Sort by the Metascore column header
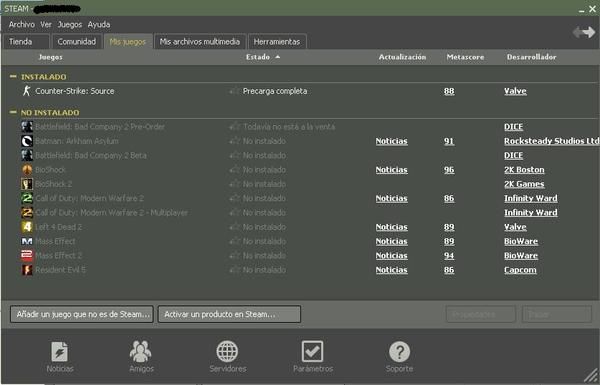Screen dimensions: 600x385 pyautogui.click(x=465, y=57)
